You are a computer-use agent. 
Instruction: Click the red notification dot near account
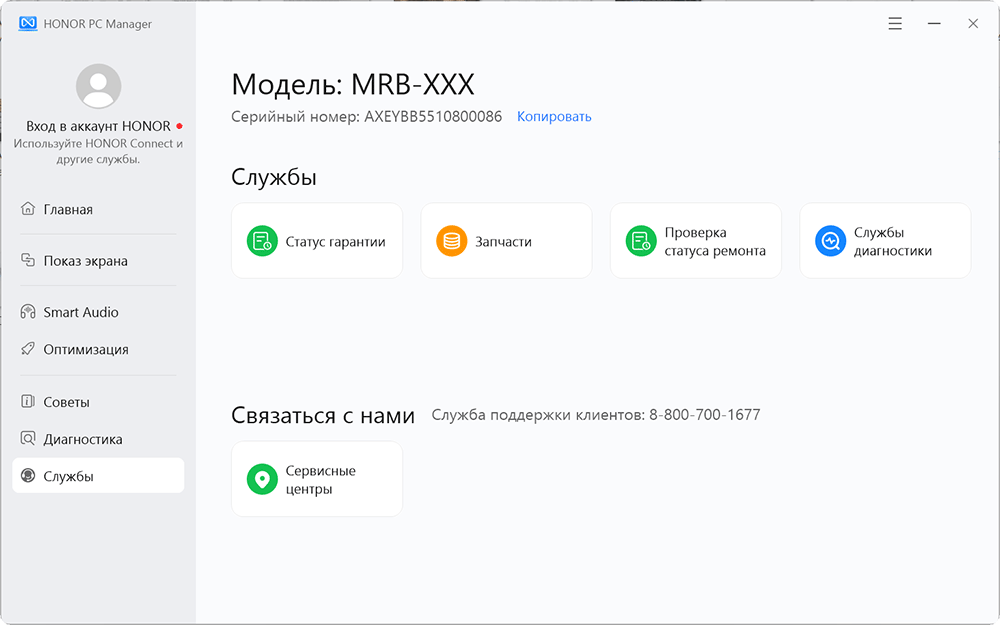click(179, 126)
